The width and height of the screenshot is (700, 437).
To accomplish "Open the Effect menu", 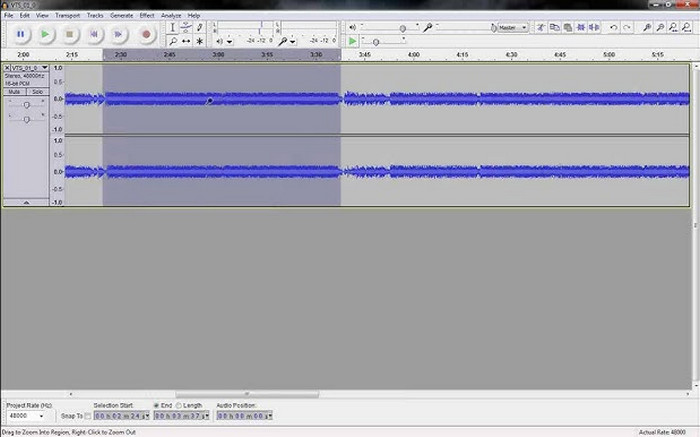I will tap(147, 15).
